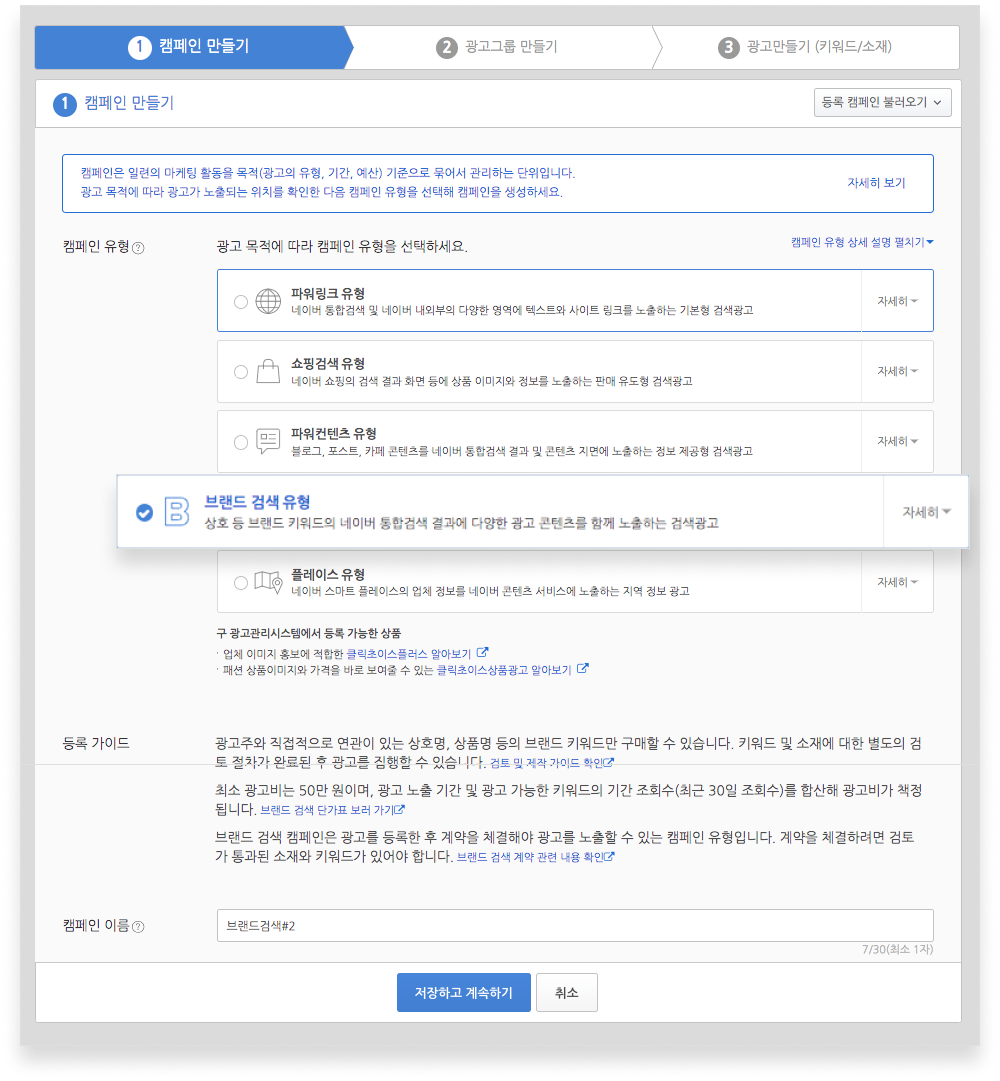Click external link icon after 클릭초이스상품광고 알아보기
Screen dimensions: 1000x1081
[x=583, y=668]
